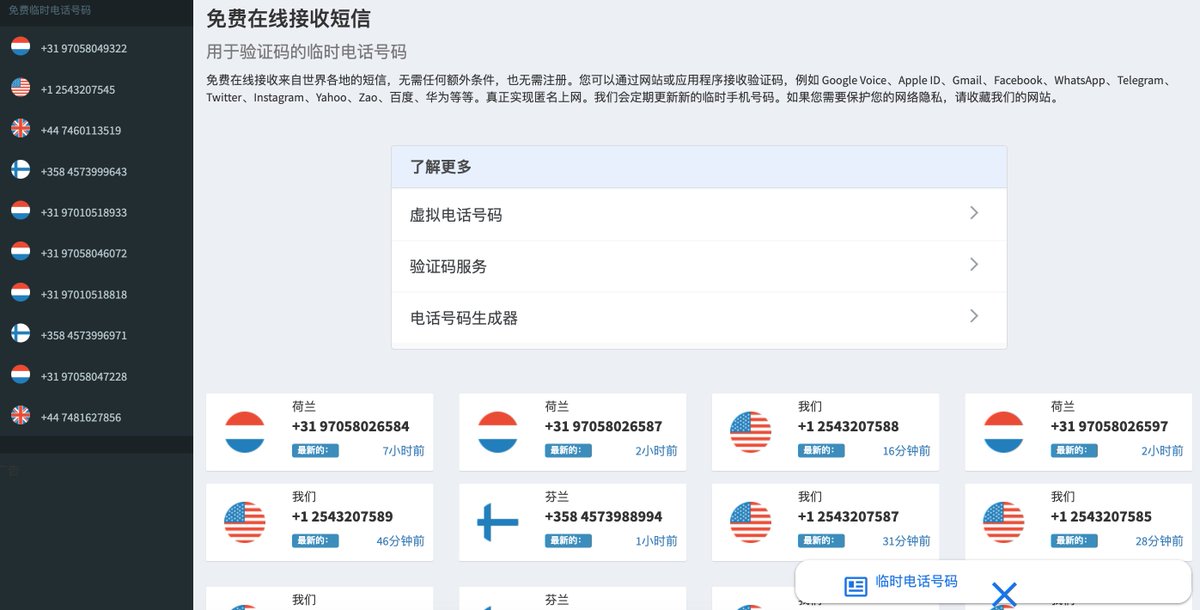Click the flag on card +31 97058026597
The height and width of the screenshot is (610, 1200).
click(x=1003, y=432)
